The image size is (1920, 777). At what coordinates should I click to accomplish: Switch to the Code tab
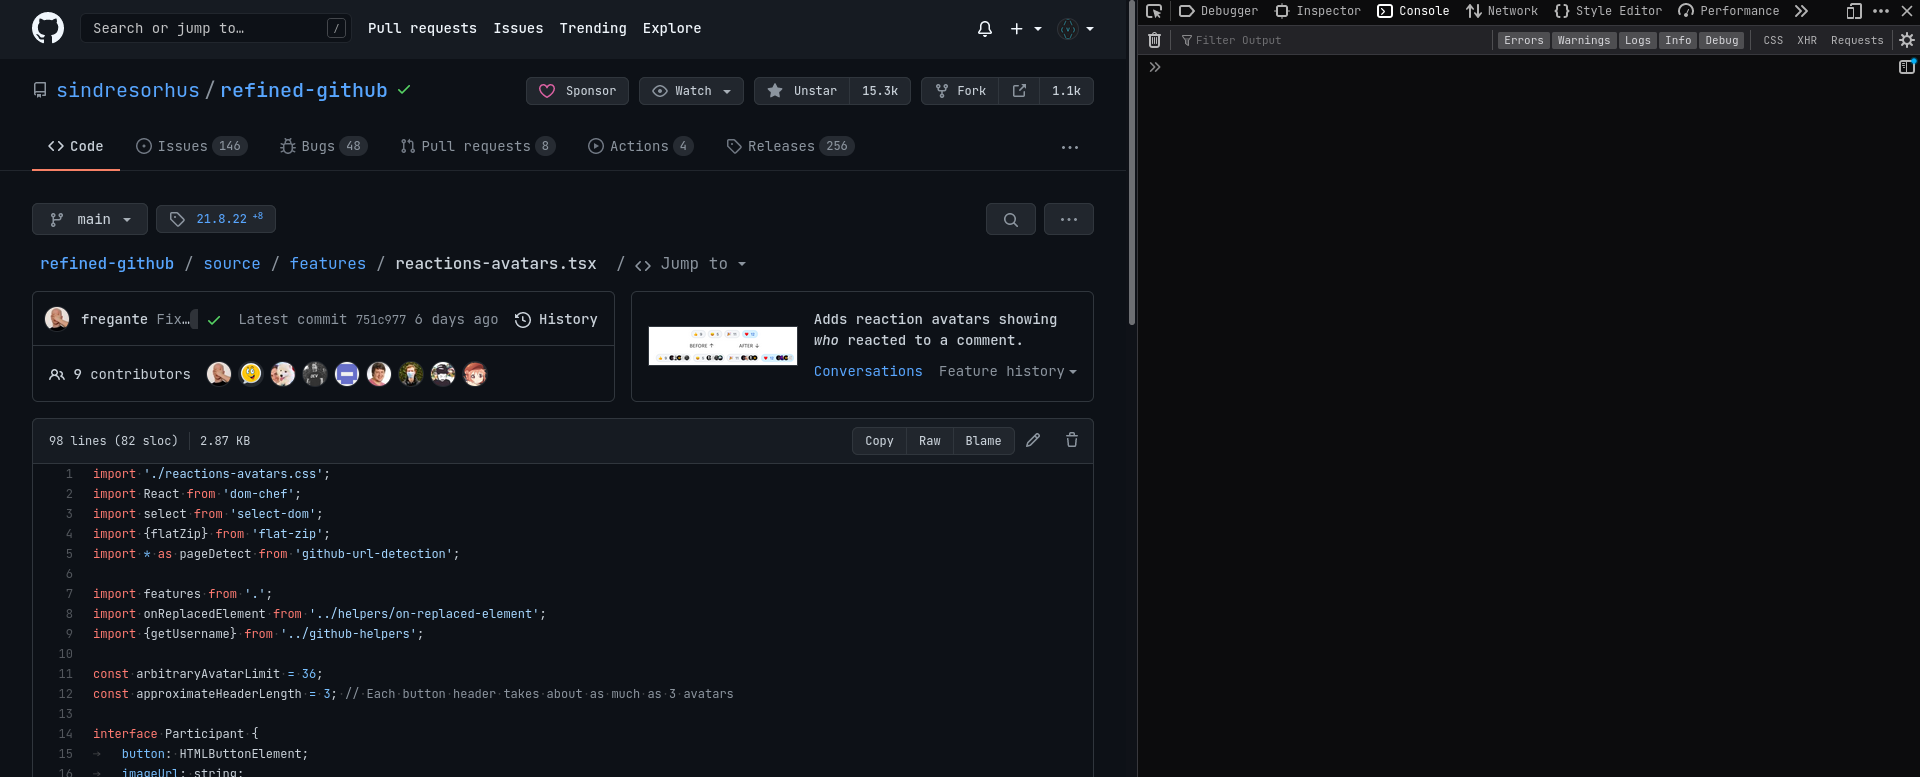coord(76,146)
